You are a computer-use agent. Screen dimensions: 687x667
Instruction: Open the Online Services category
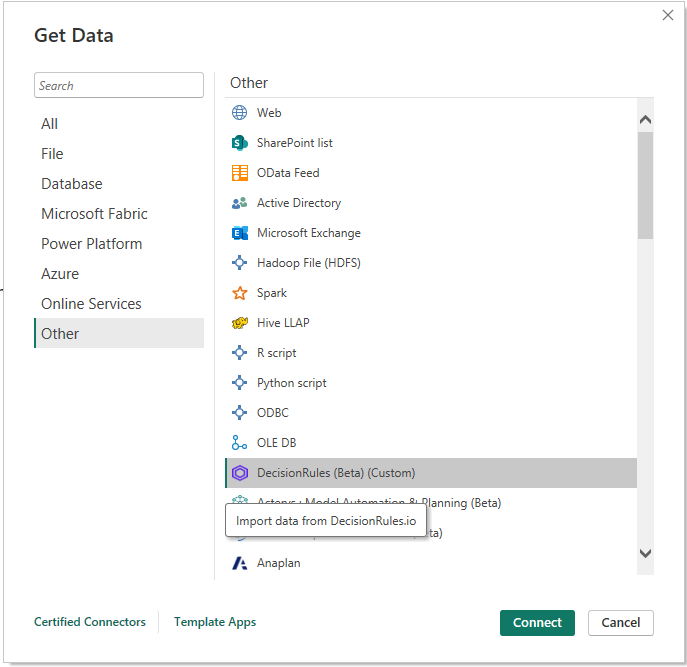[91, 304]
